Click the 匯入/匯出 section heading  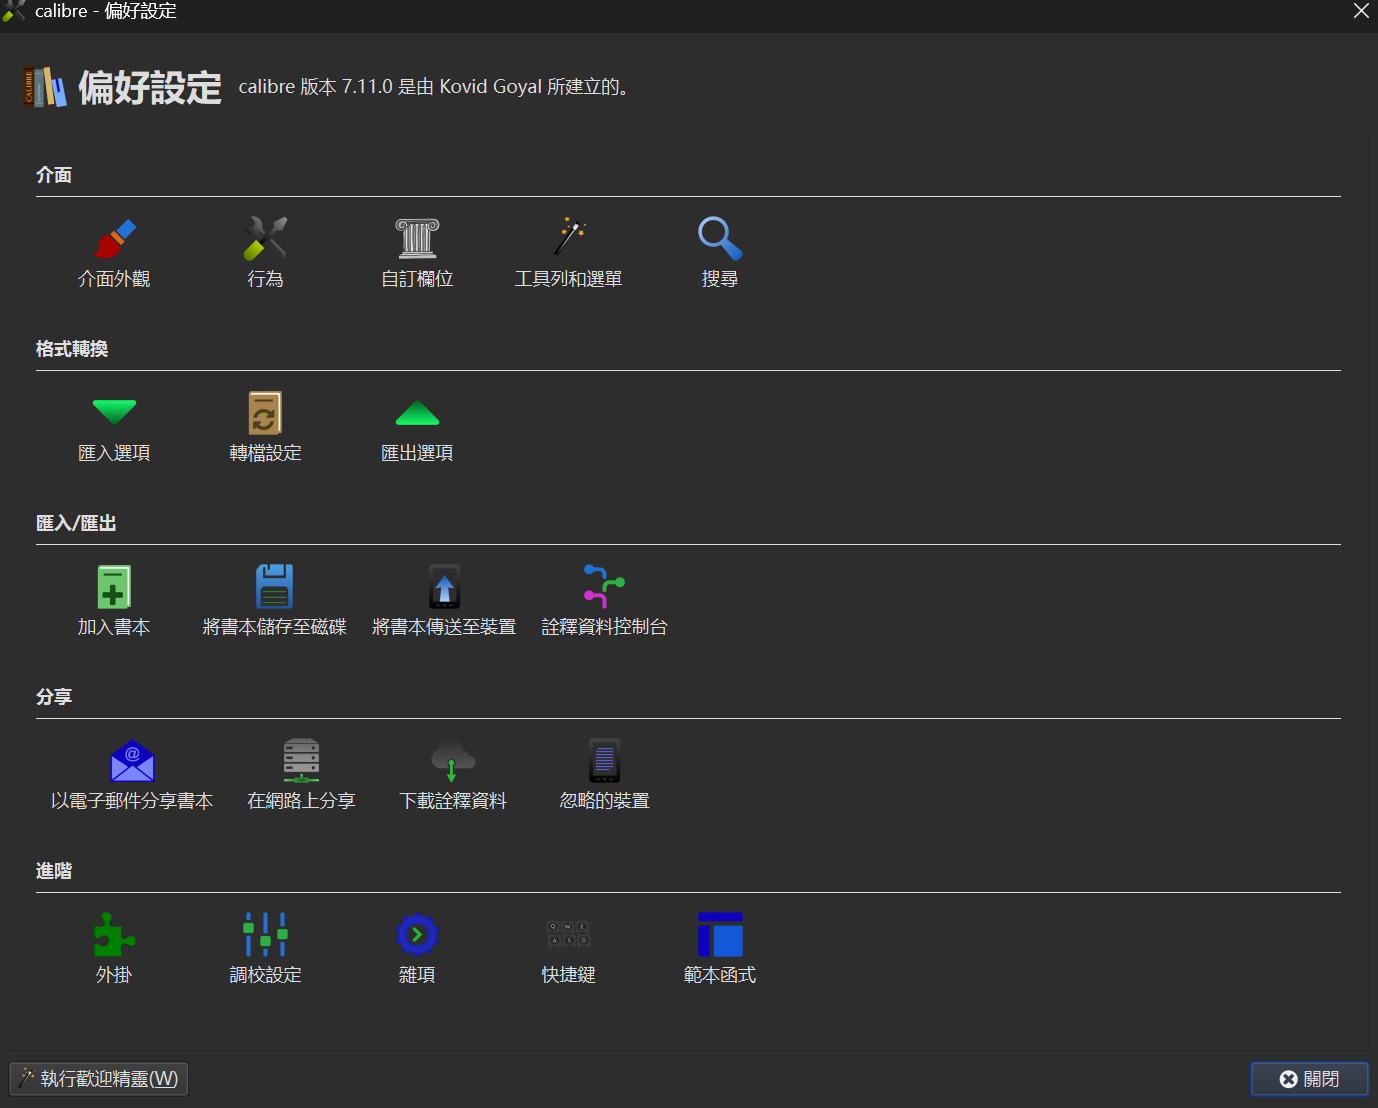[76, 523]
